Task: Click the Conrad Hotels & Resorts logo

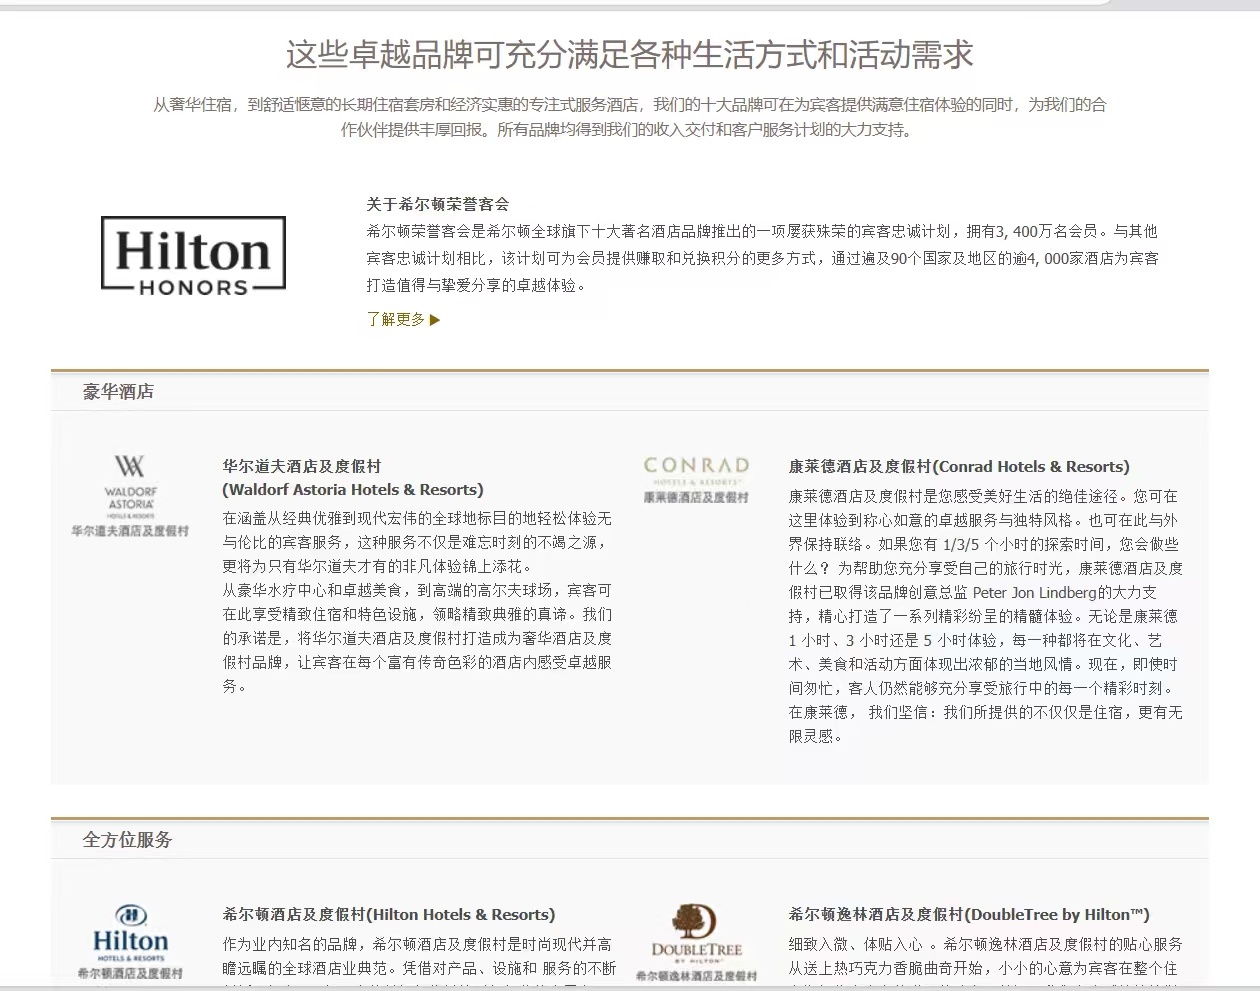Action: 696,479
